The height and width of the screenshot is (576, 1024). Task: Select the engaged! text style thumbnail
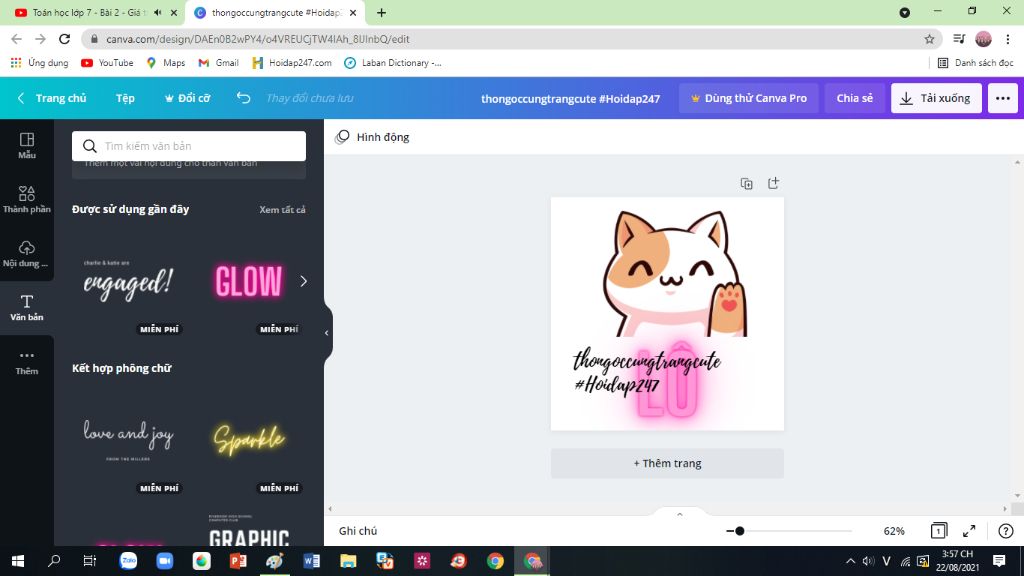tap(129, 281)
